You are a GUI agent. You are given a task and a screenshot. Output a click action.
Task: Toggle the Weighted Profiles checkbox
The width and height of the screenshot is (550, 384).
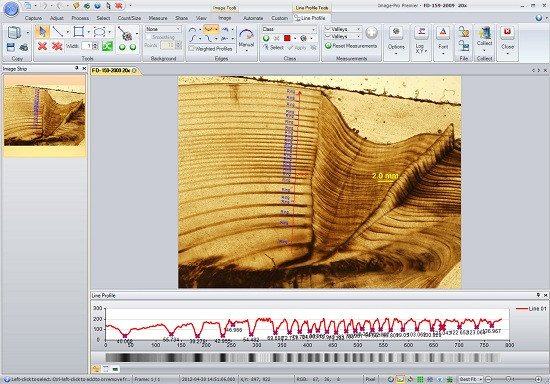[x=191, y=49]
